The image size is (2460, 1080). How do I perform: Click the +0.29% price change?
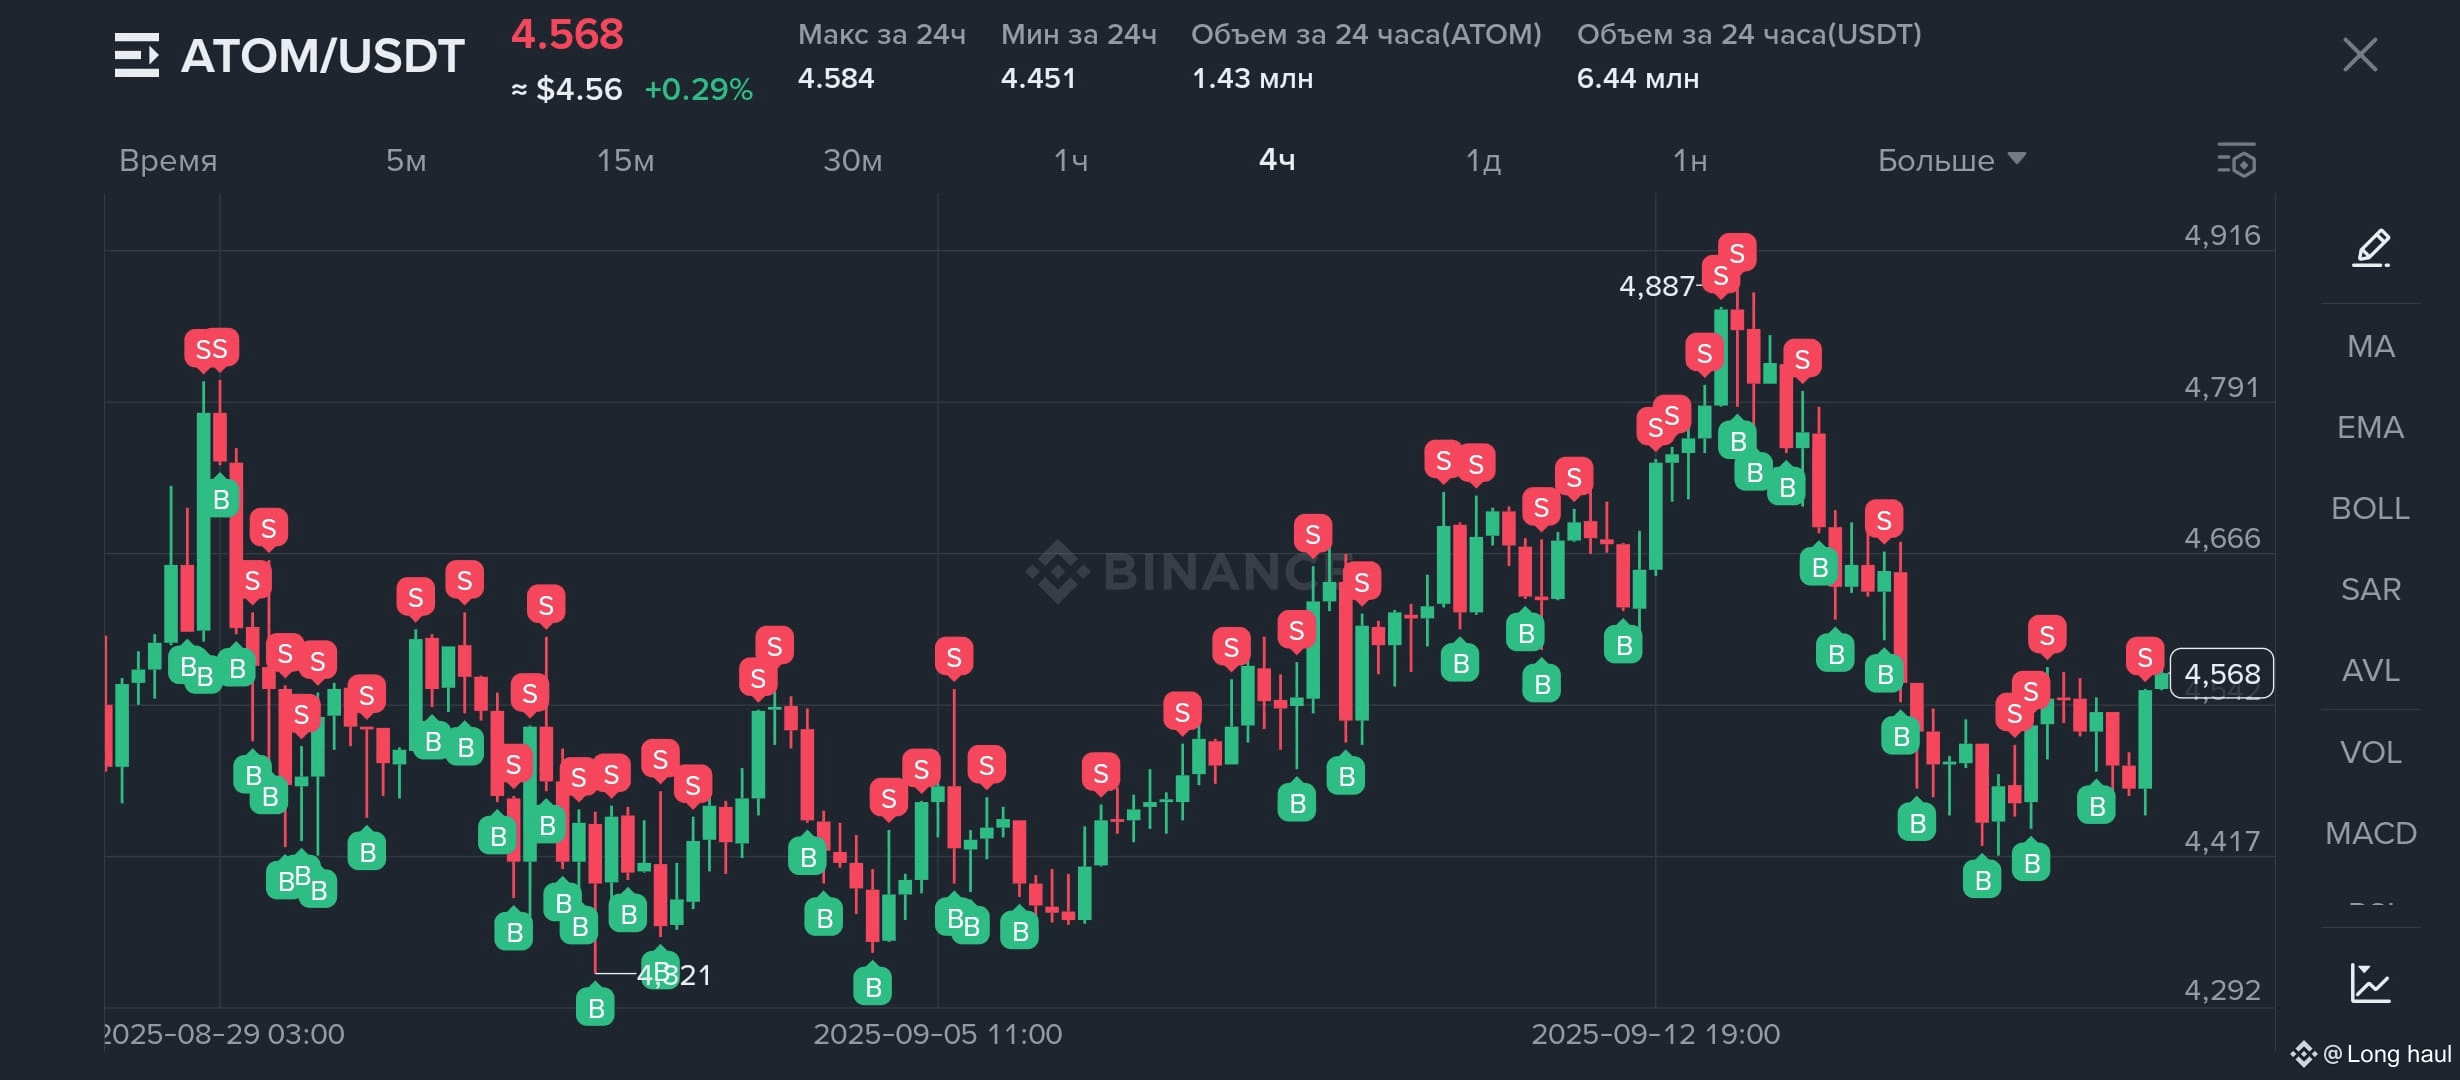click(x=698, y=89)
